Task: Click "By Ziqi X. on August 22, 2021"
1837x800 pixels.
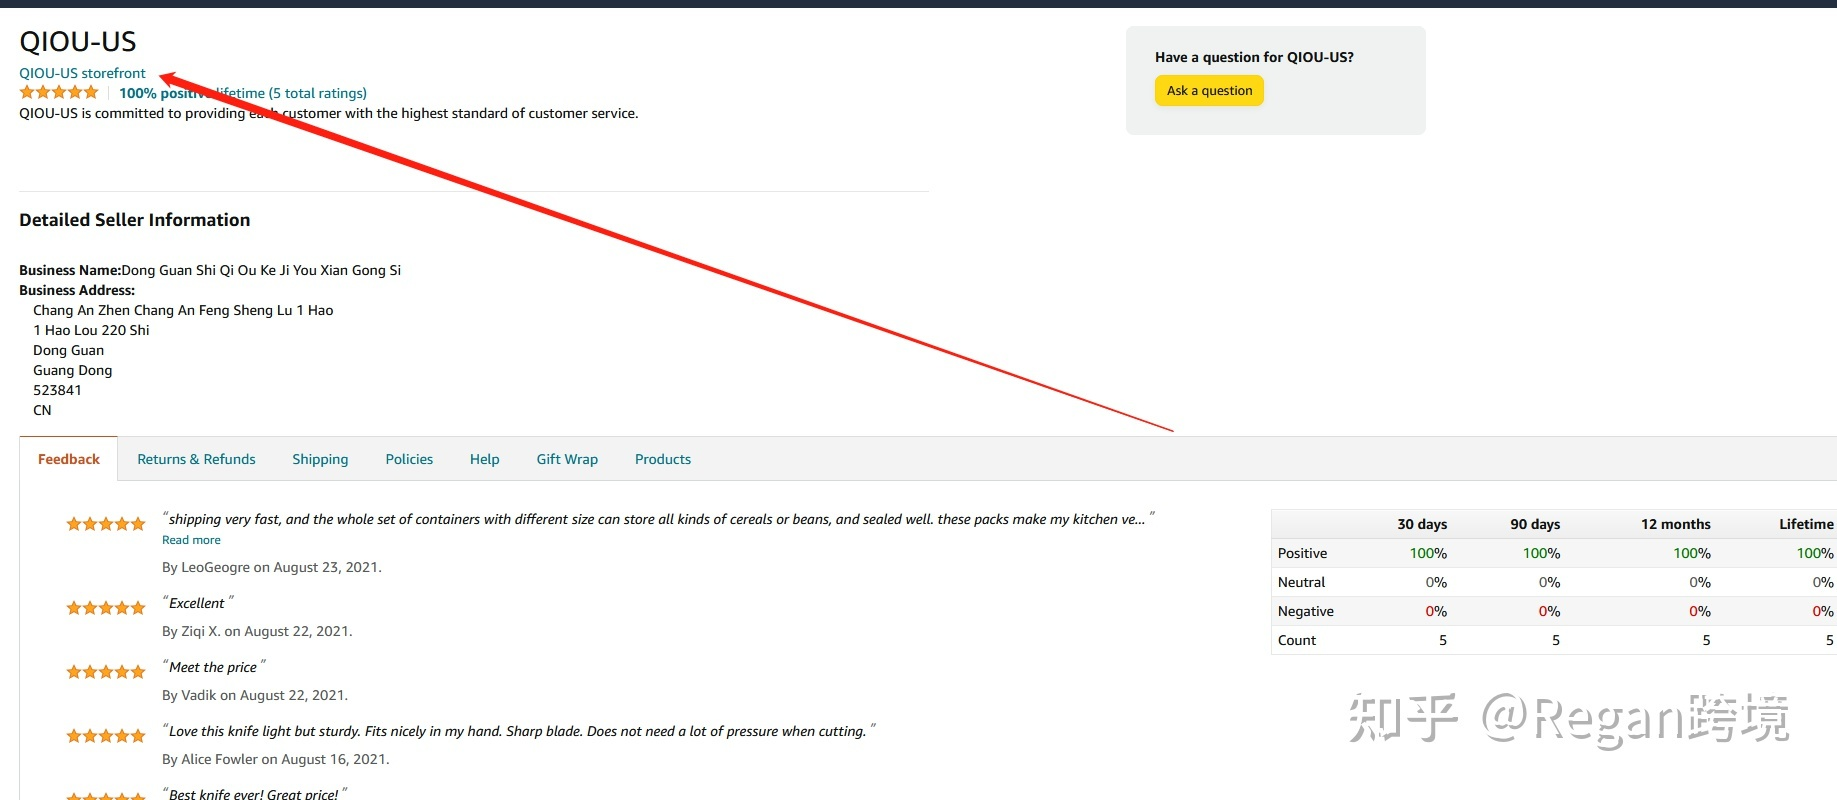Action: point(257,631)
